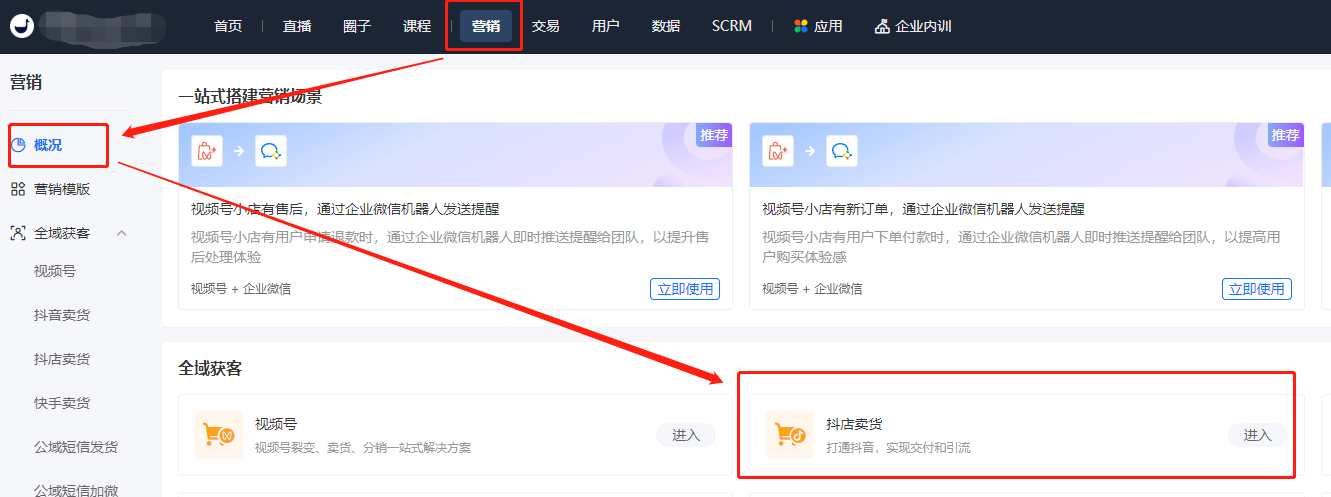Open the 首页 top nav tab

228,26
